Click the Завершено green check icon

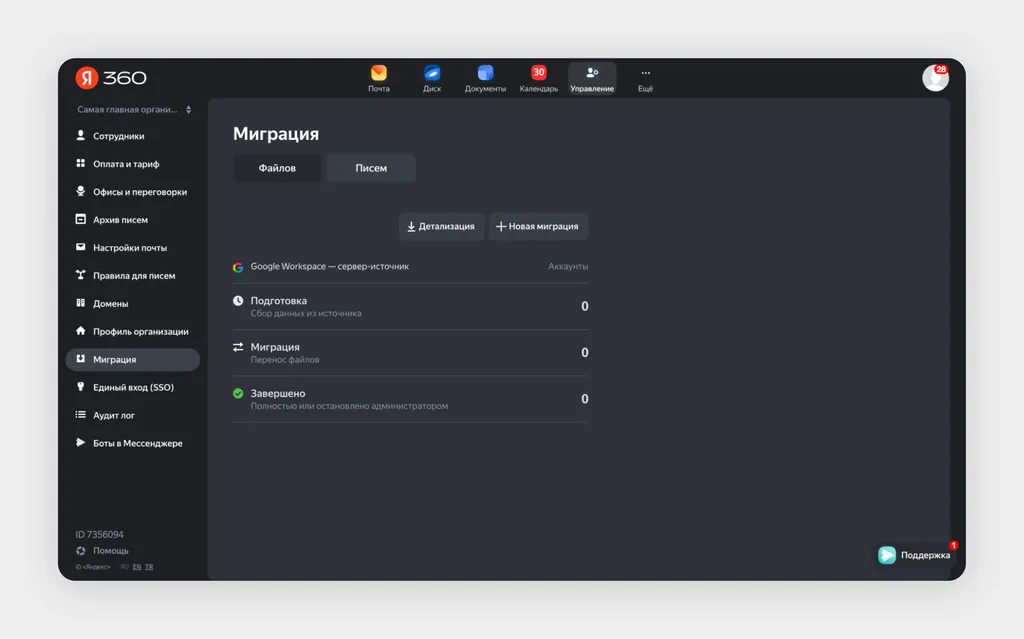click(238, 393)
